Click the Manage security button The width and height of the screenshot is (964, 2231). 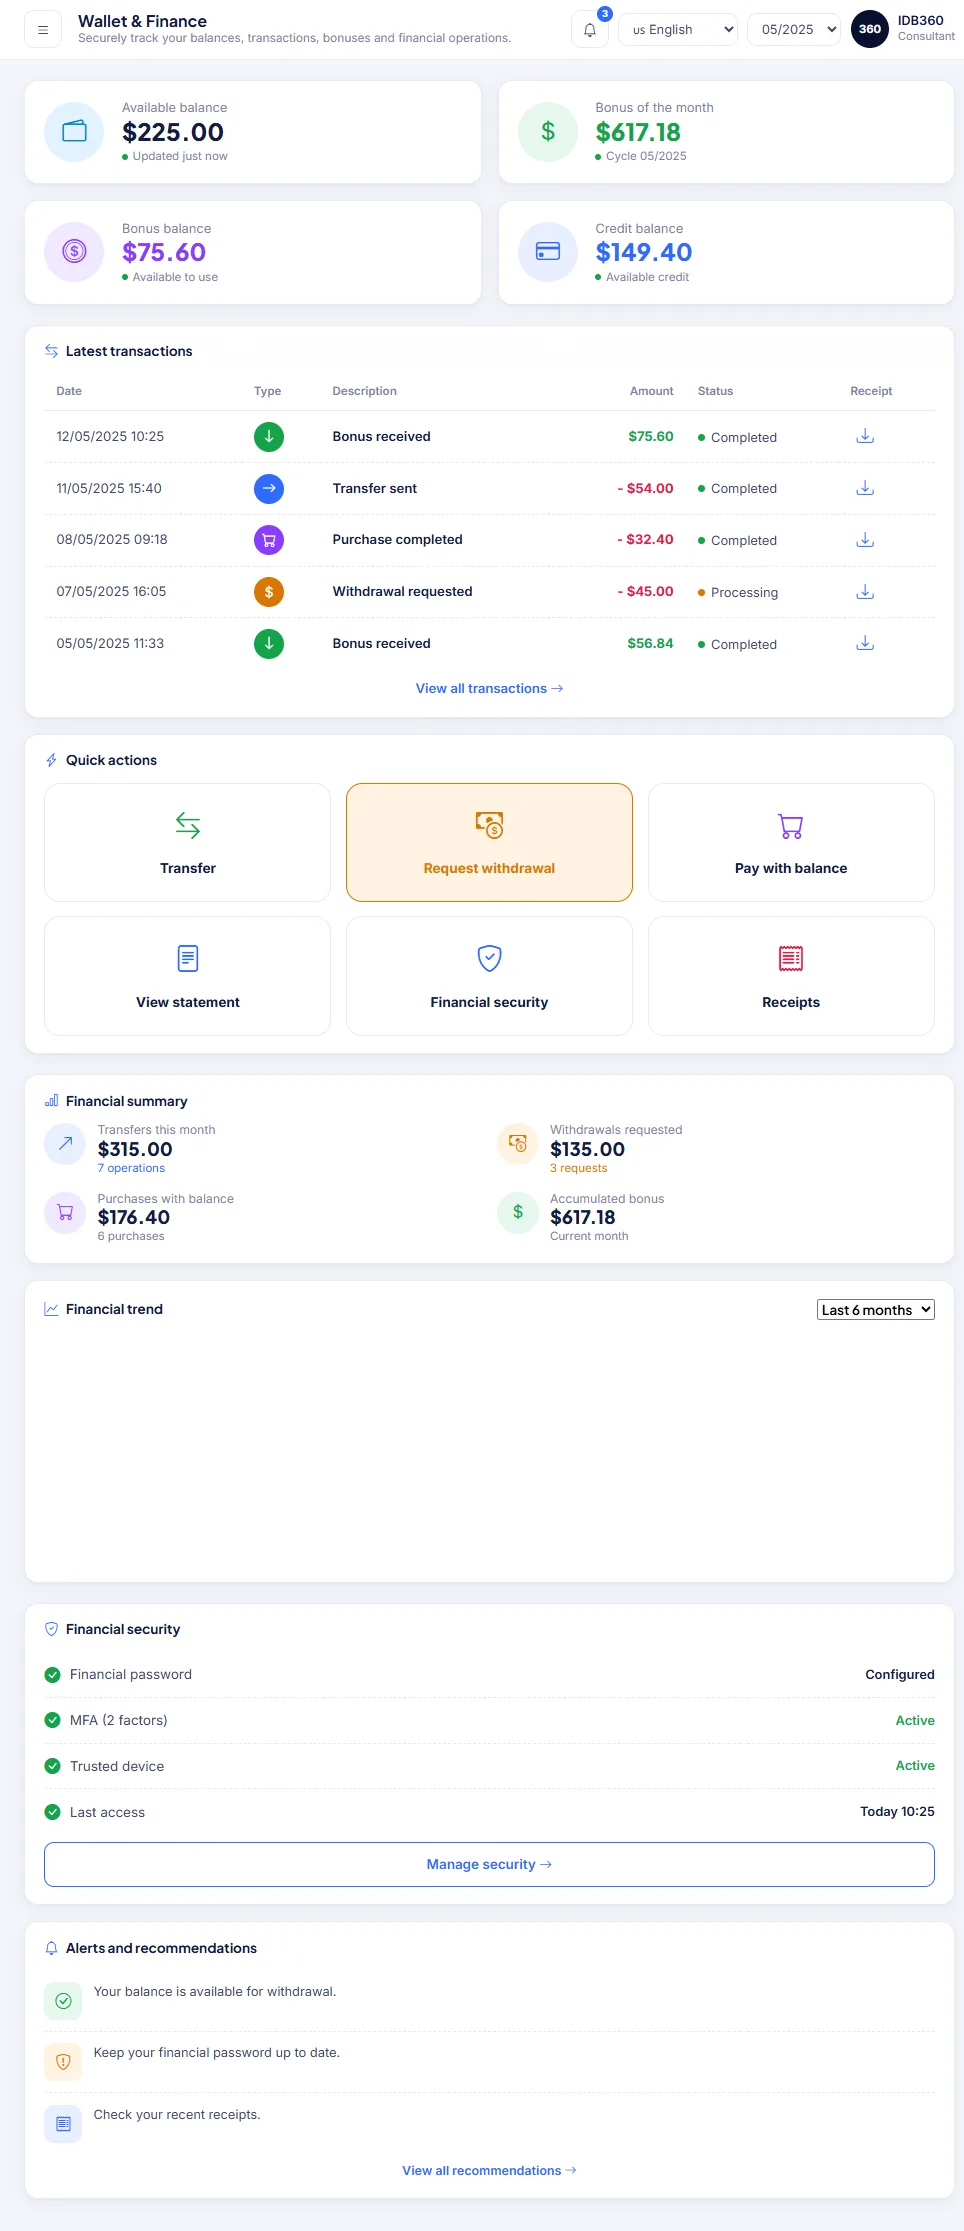[489, 1865]
